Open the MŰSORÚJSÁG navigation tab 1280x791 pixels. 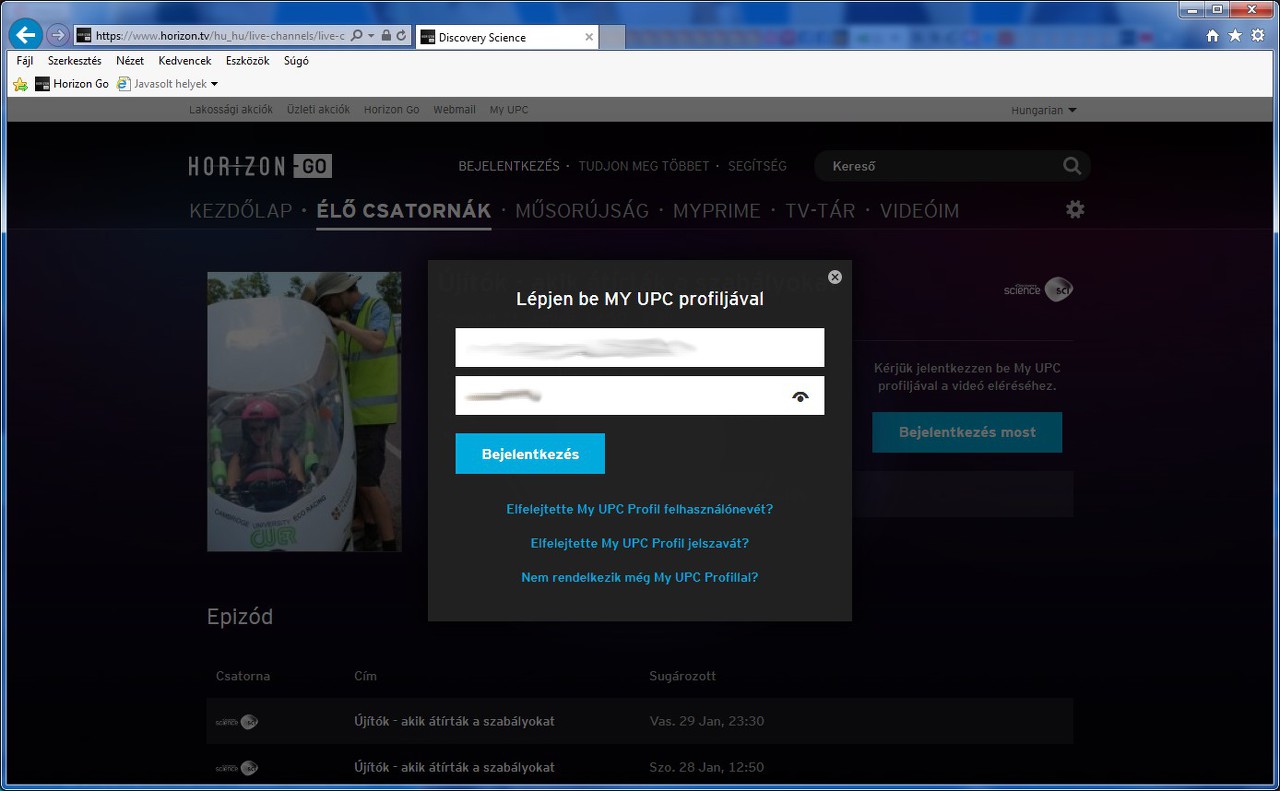pos(582,211)
